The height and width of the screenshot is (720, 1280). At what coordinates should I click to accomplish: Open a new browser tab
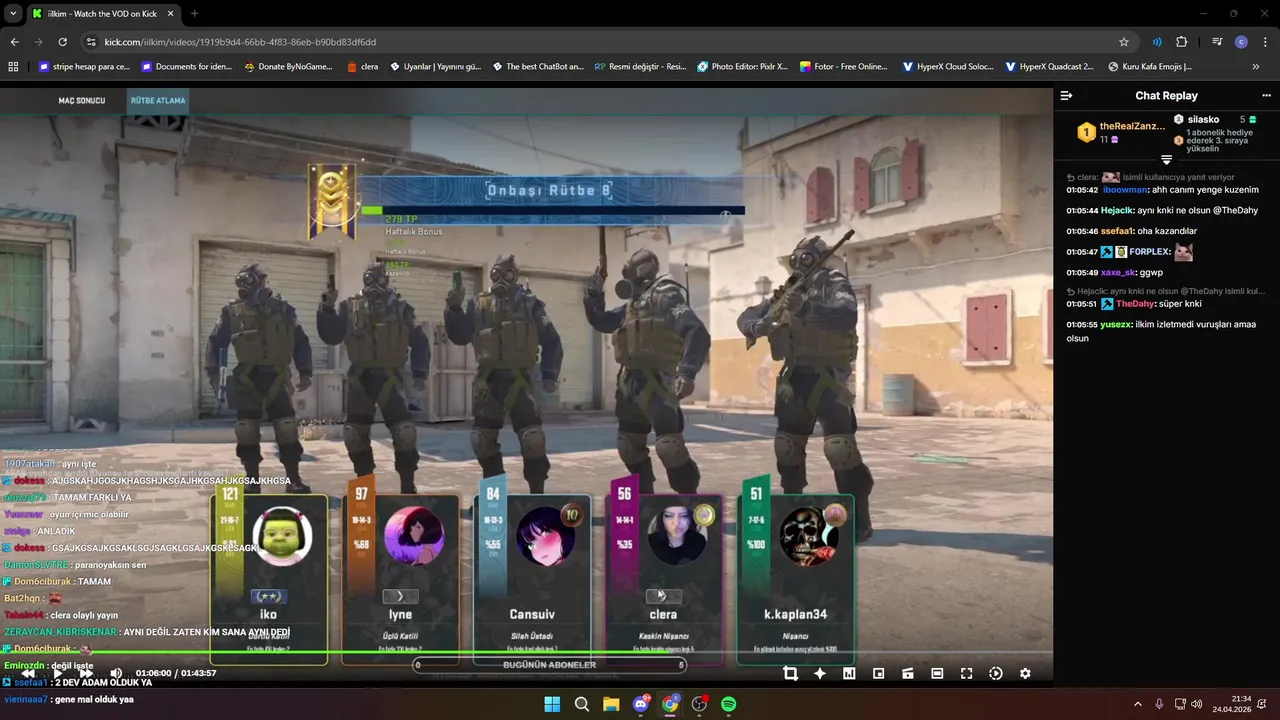click(x=194, y=13)
